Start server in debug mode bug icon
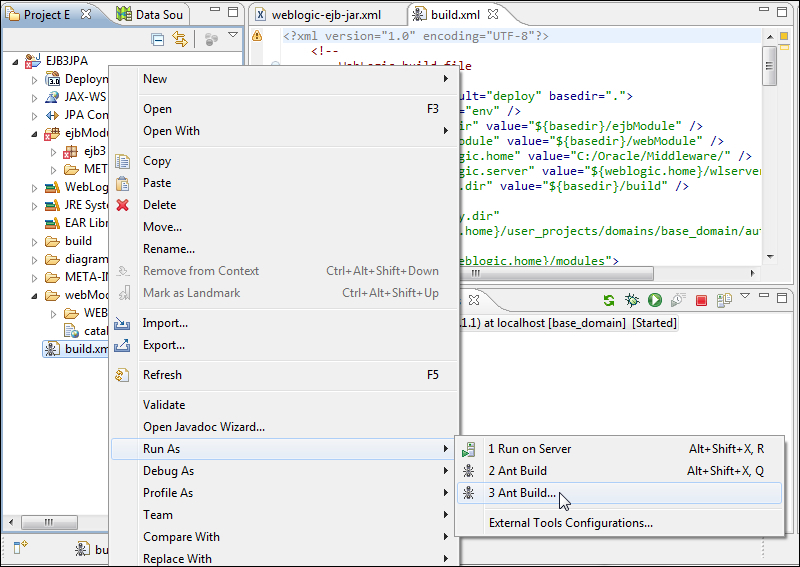The image size is (800, 567). coord(632,300)
